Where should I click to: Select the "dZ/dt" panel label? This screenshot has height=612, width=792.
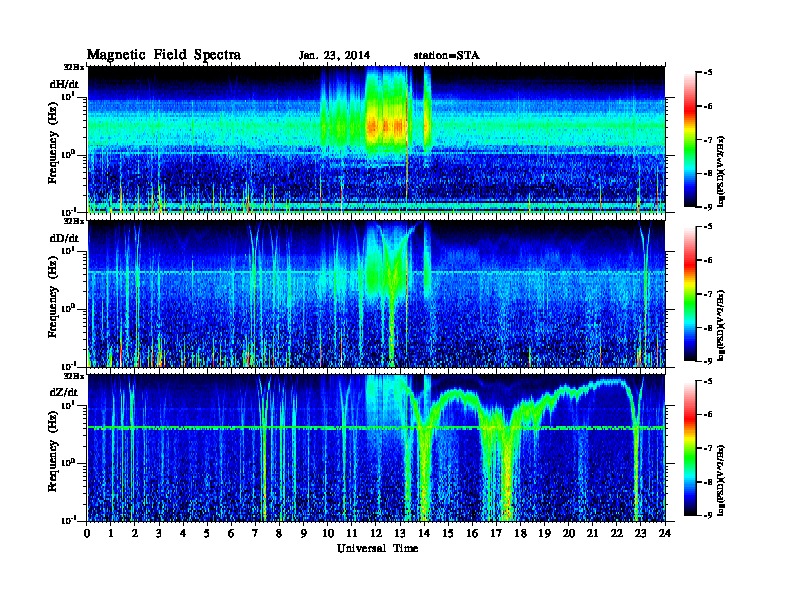(x=64, y=392)
